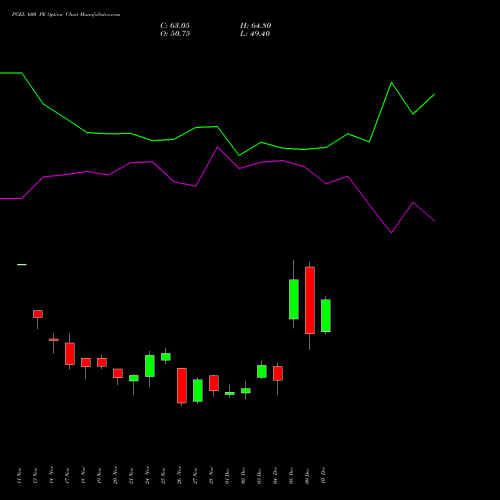Screen dimensions: 500x500
Task: Select the red candlestick for 04 Dec
Action: coord(278,373)
